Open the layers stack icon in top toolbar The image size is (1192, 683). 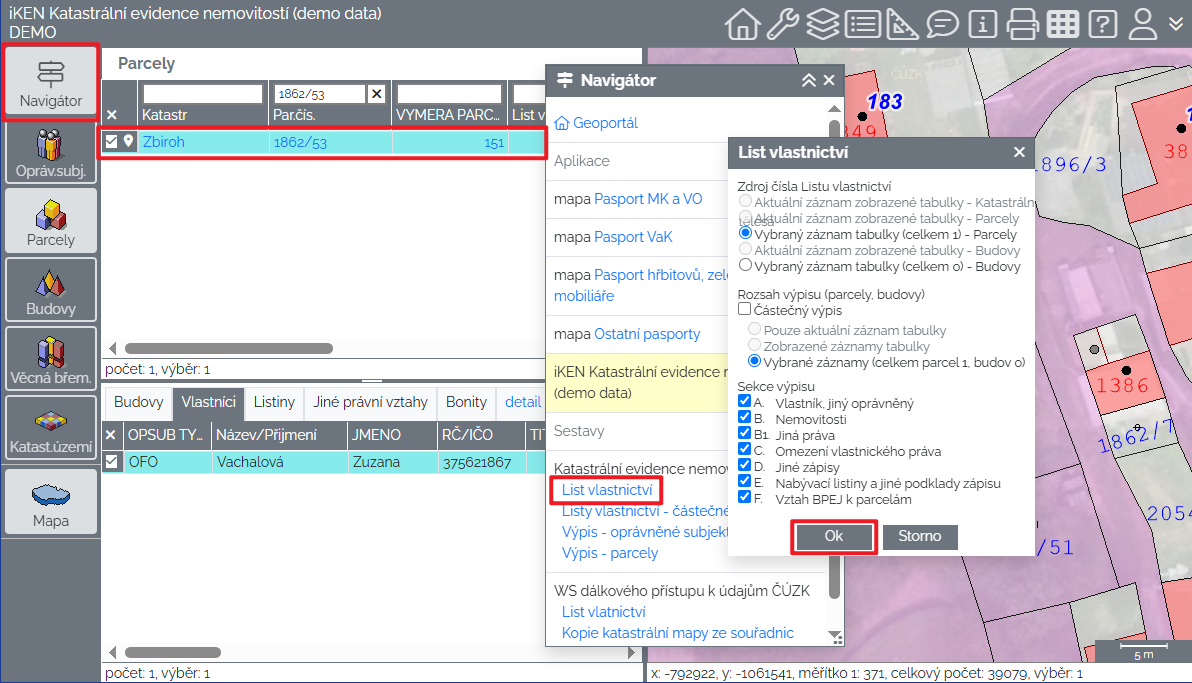pos(822,23)
